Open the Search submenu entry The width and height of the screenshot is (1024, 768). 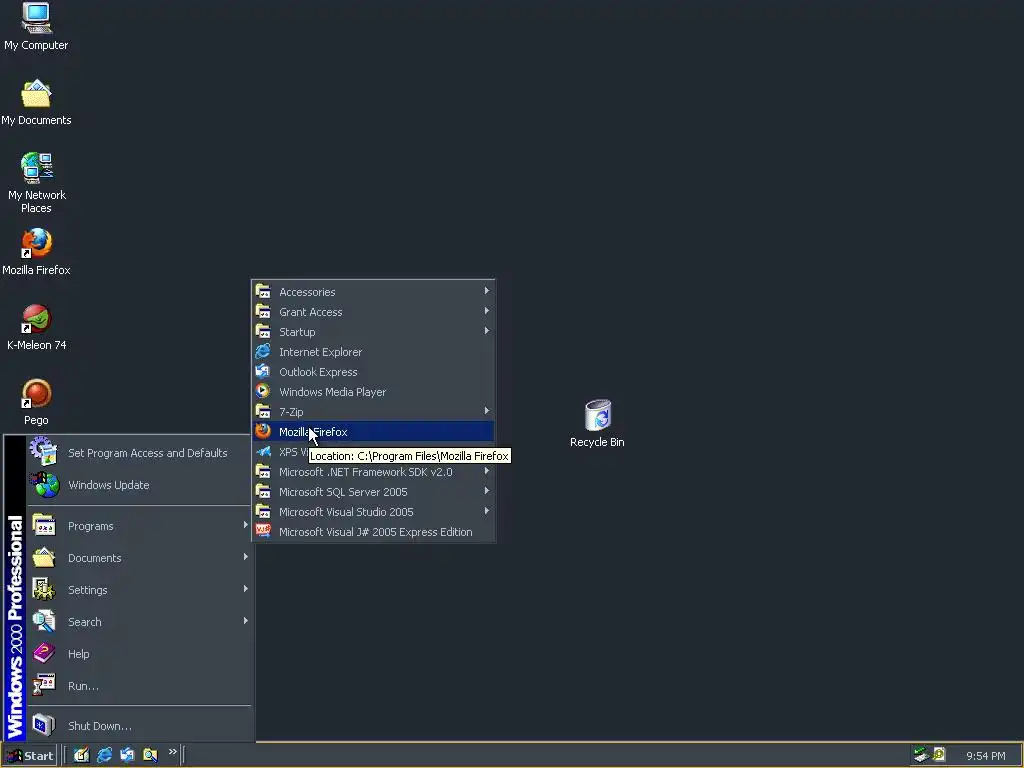[x=138, y=622]
